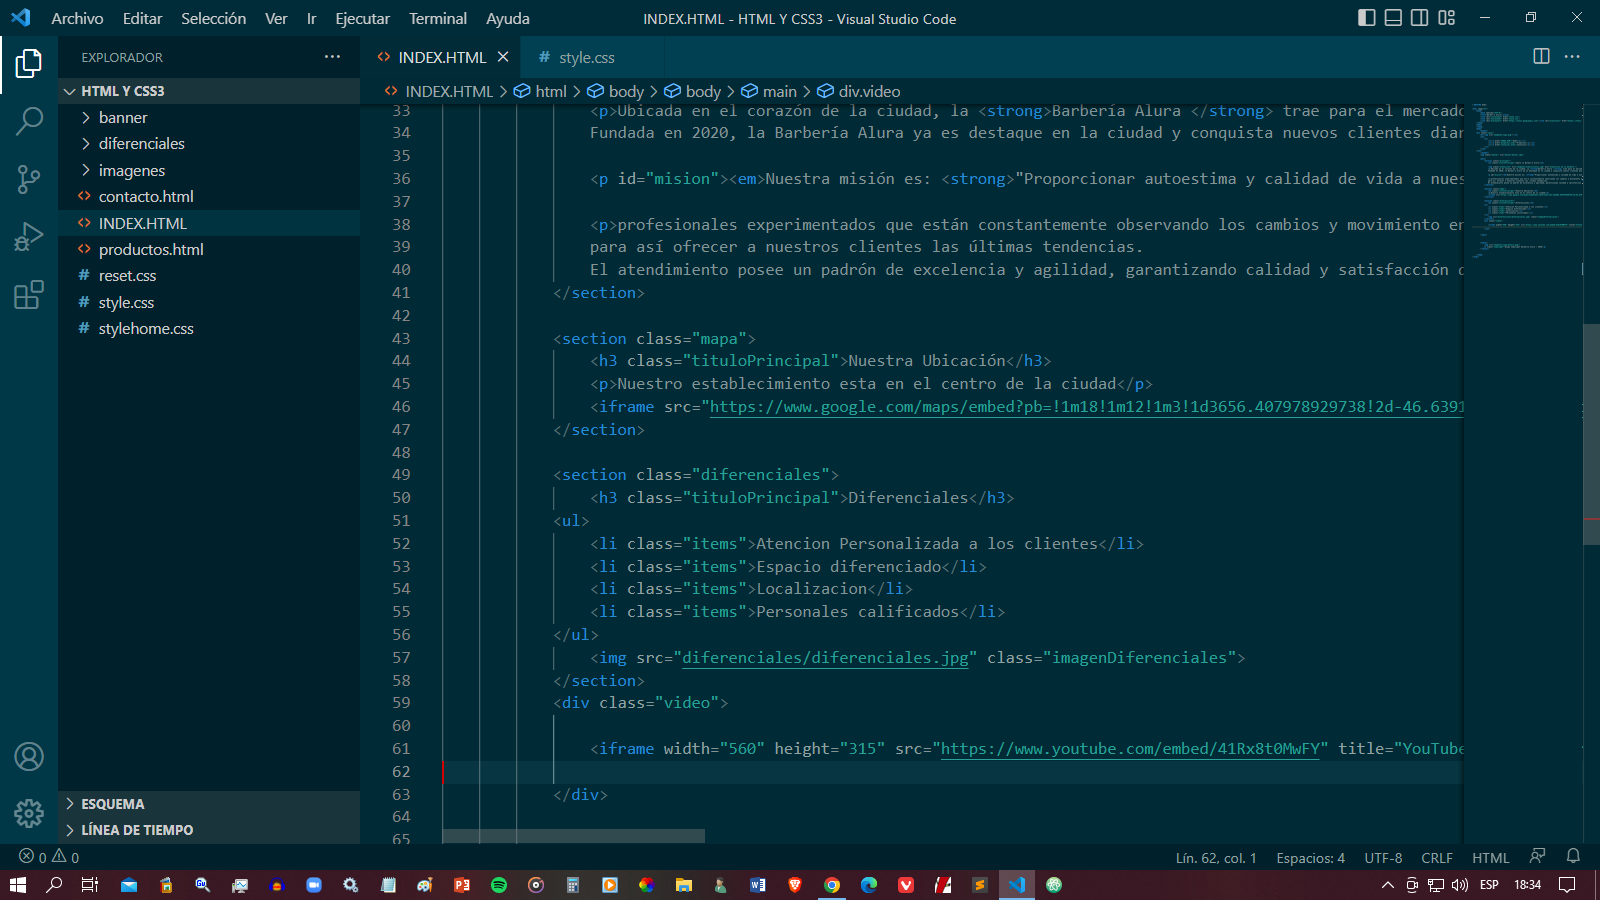The width and height of the screenshot is (1600, 900).
Task: Toggle the bottom panel layout
Action: click(x=1393, y=18)
